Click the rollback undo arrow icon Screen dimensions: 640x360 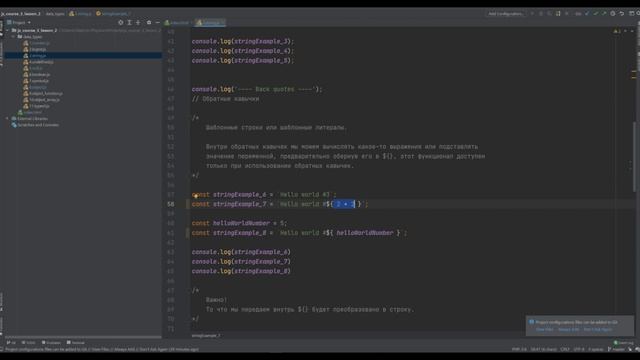[622, 13]
